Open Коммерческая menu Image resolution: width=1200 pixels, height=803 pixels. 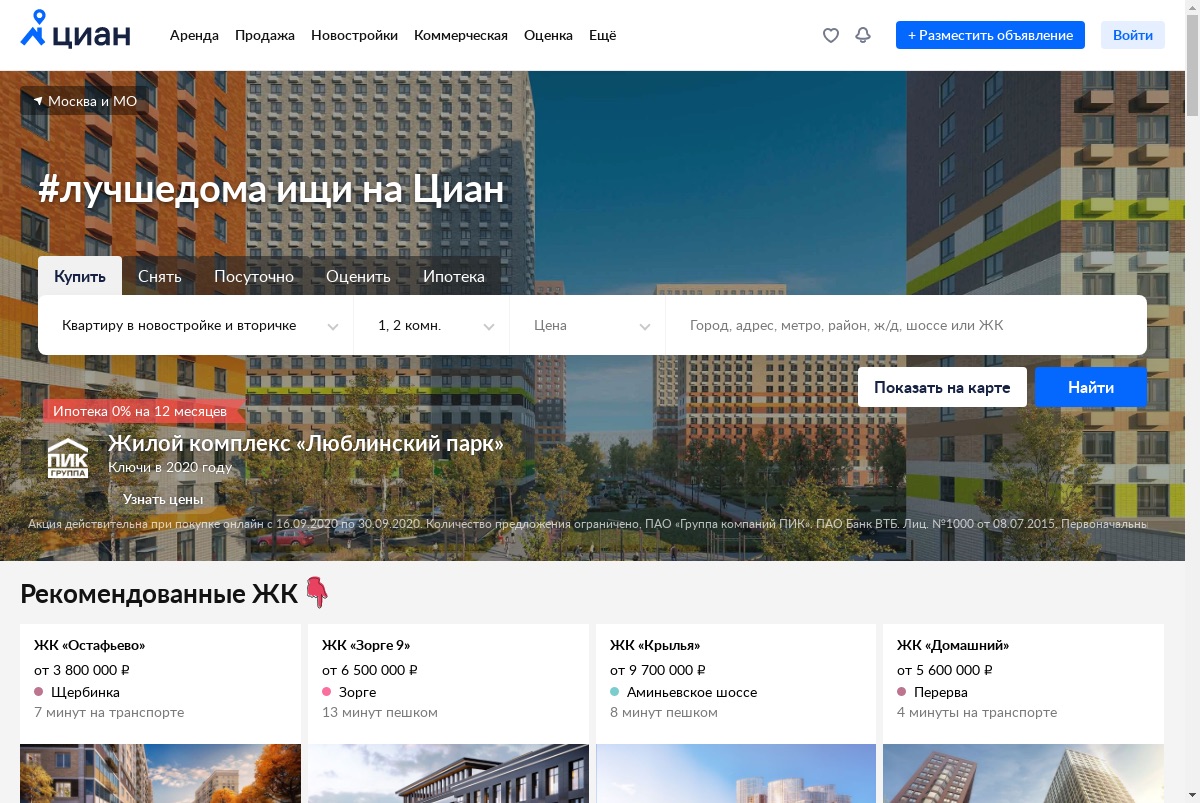tap(461, 35)
